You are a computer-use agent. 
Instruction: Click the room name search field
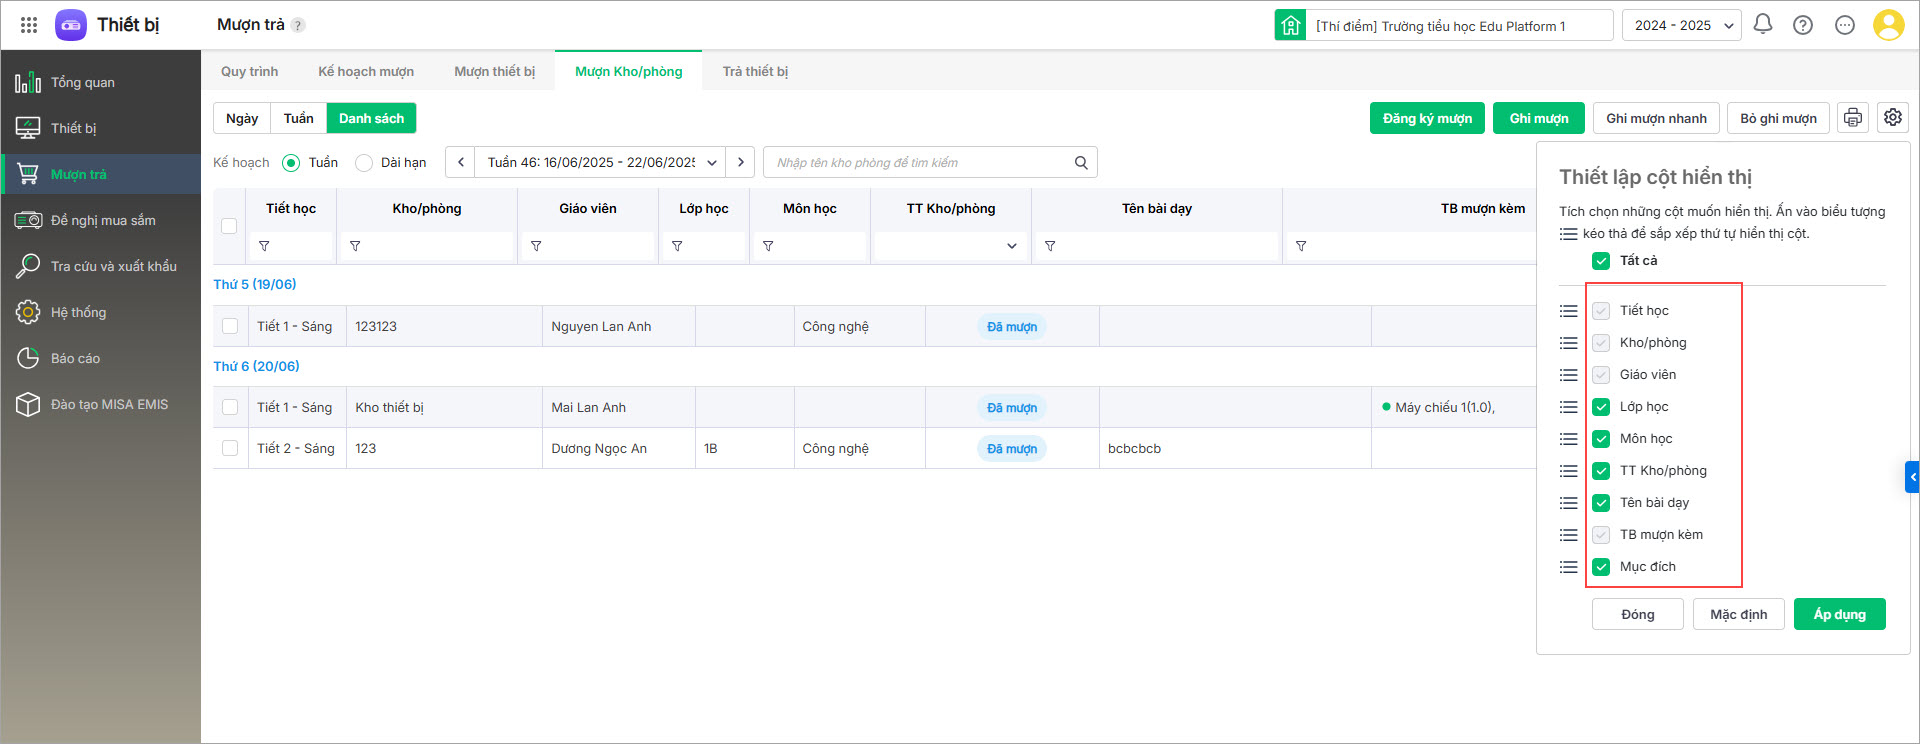(920, 163)
